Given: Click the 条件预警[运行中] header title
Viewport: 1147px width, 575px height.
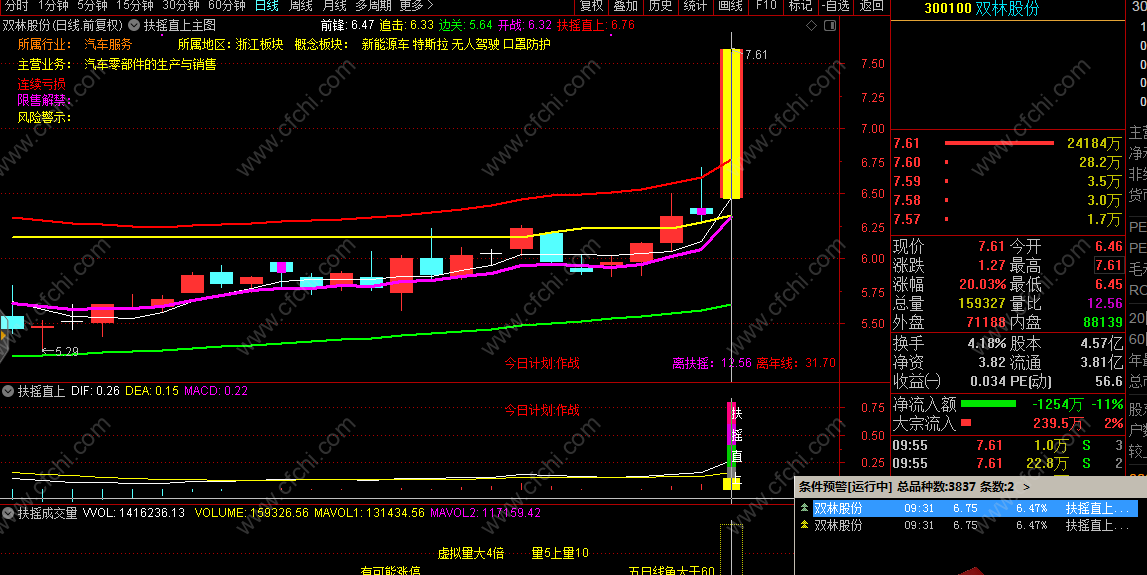Looking at the screenshot, I should point(846,486).
